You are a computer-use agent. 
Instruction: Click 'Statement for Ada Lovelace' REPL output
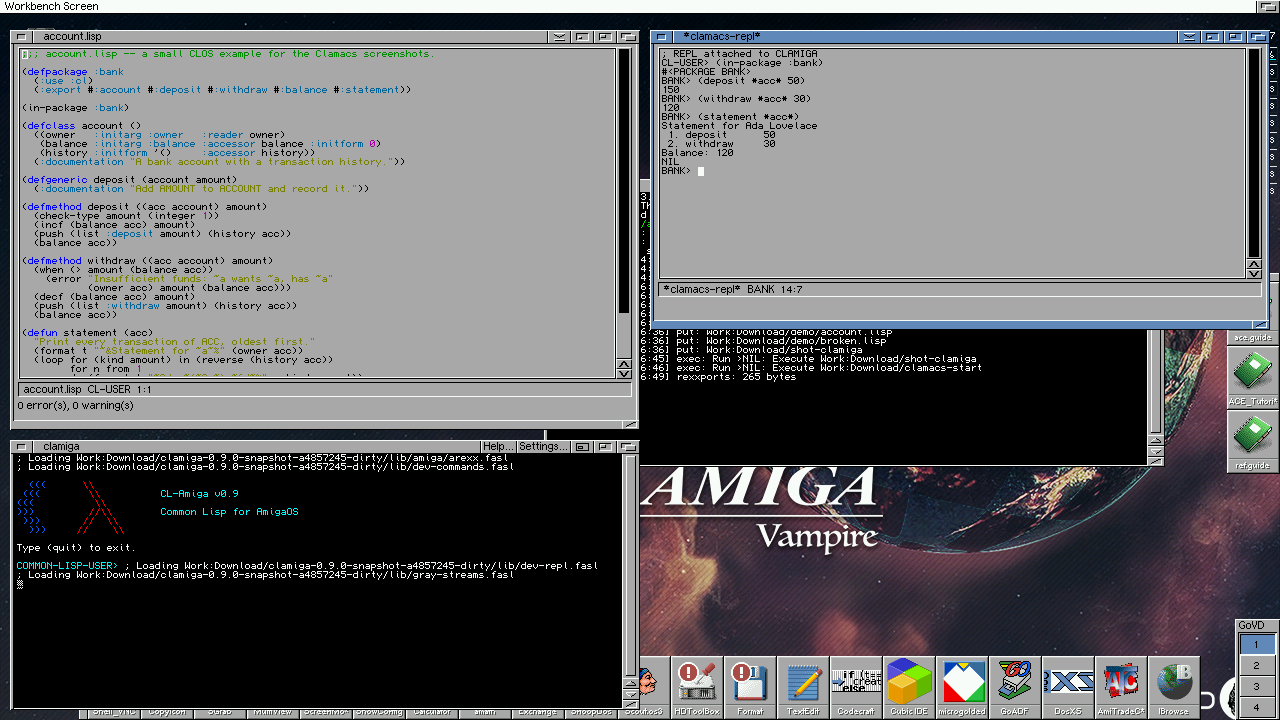point(739,126)
